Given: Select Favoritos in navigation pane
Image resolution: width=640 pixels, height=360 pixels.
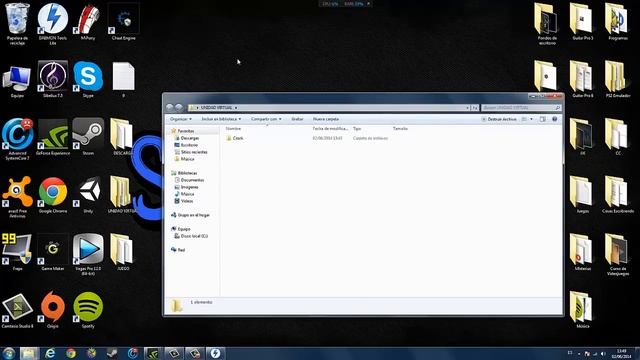Looking at the screenshot, I should pyautogui.click(x=182, y=131).
